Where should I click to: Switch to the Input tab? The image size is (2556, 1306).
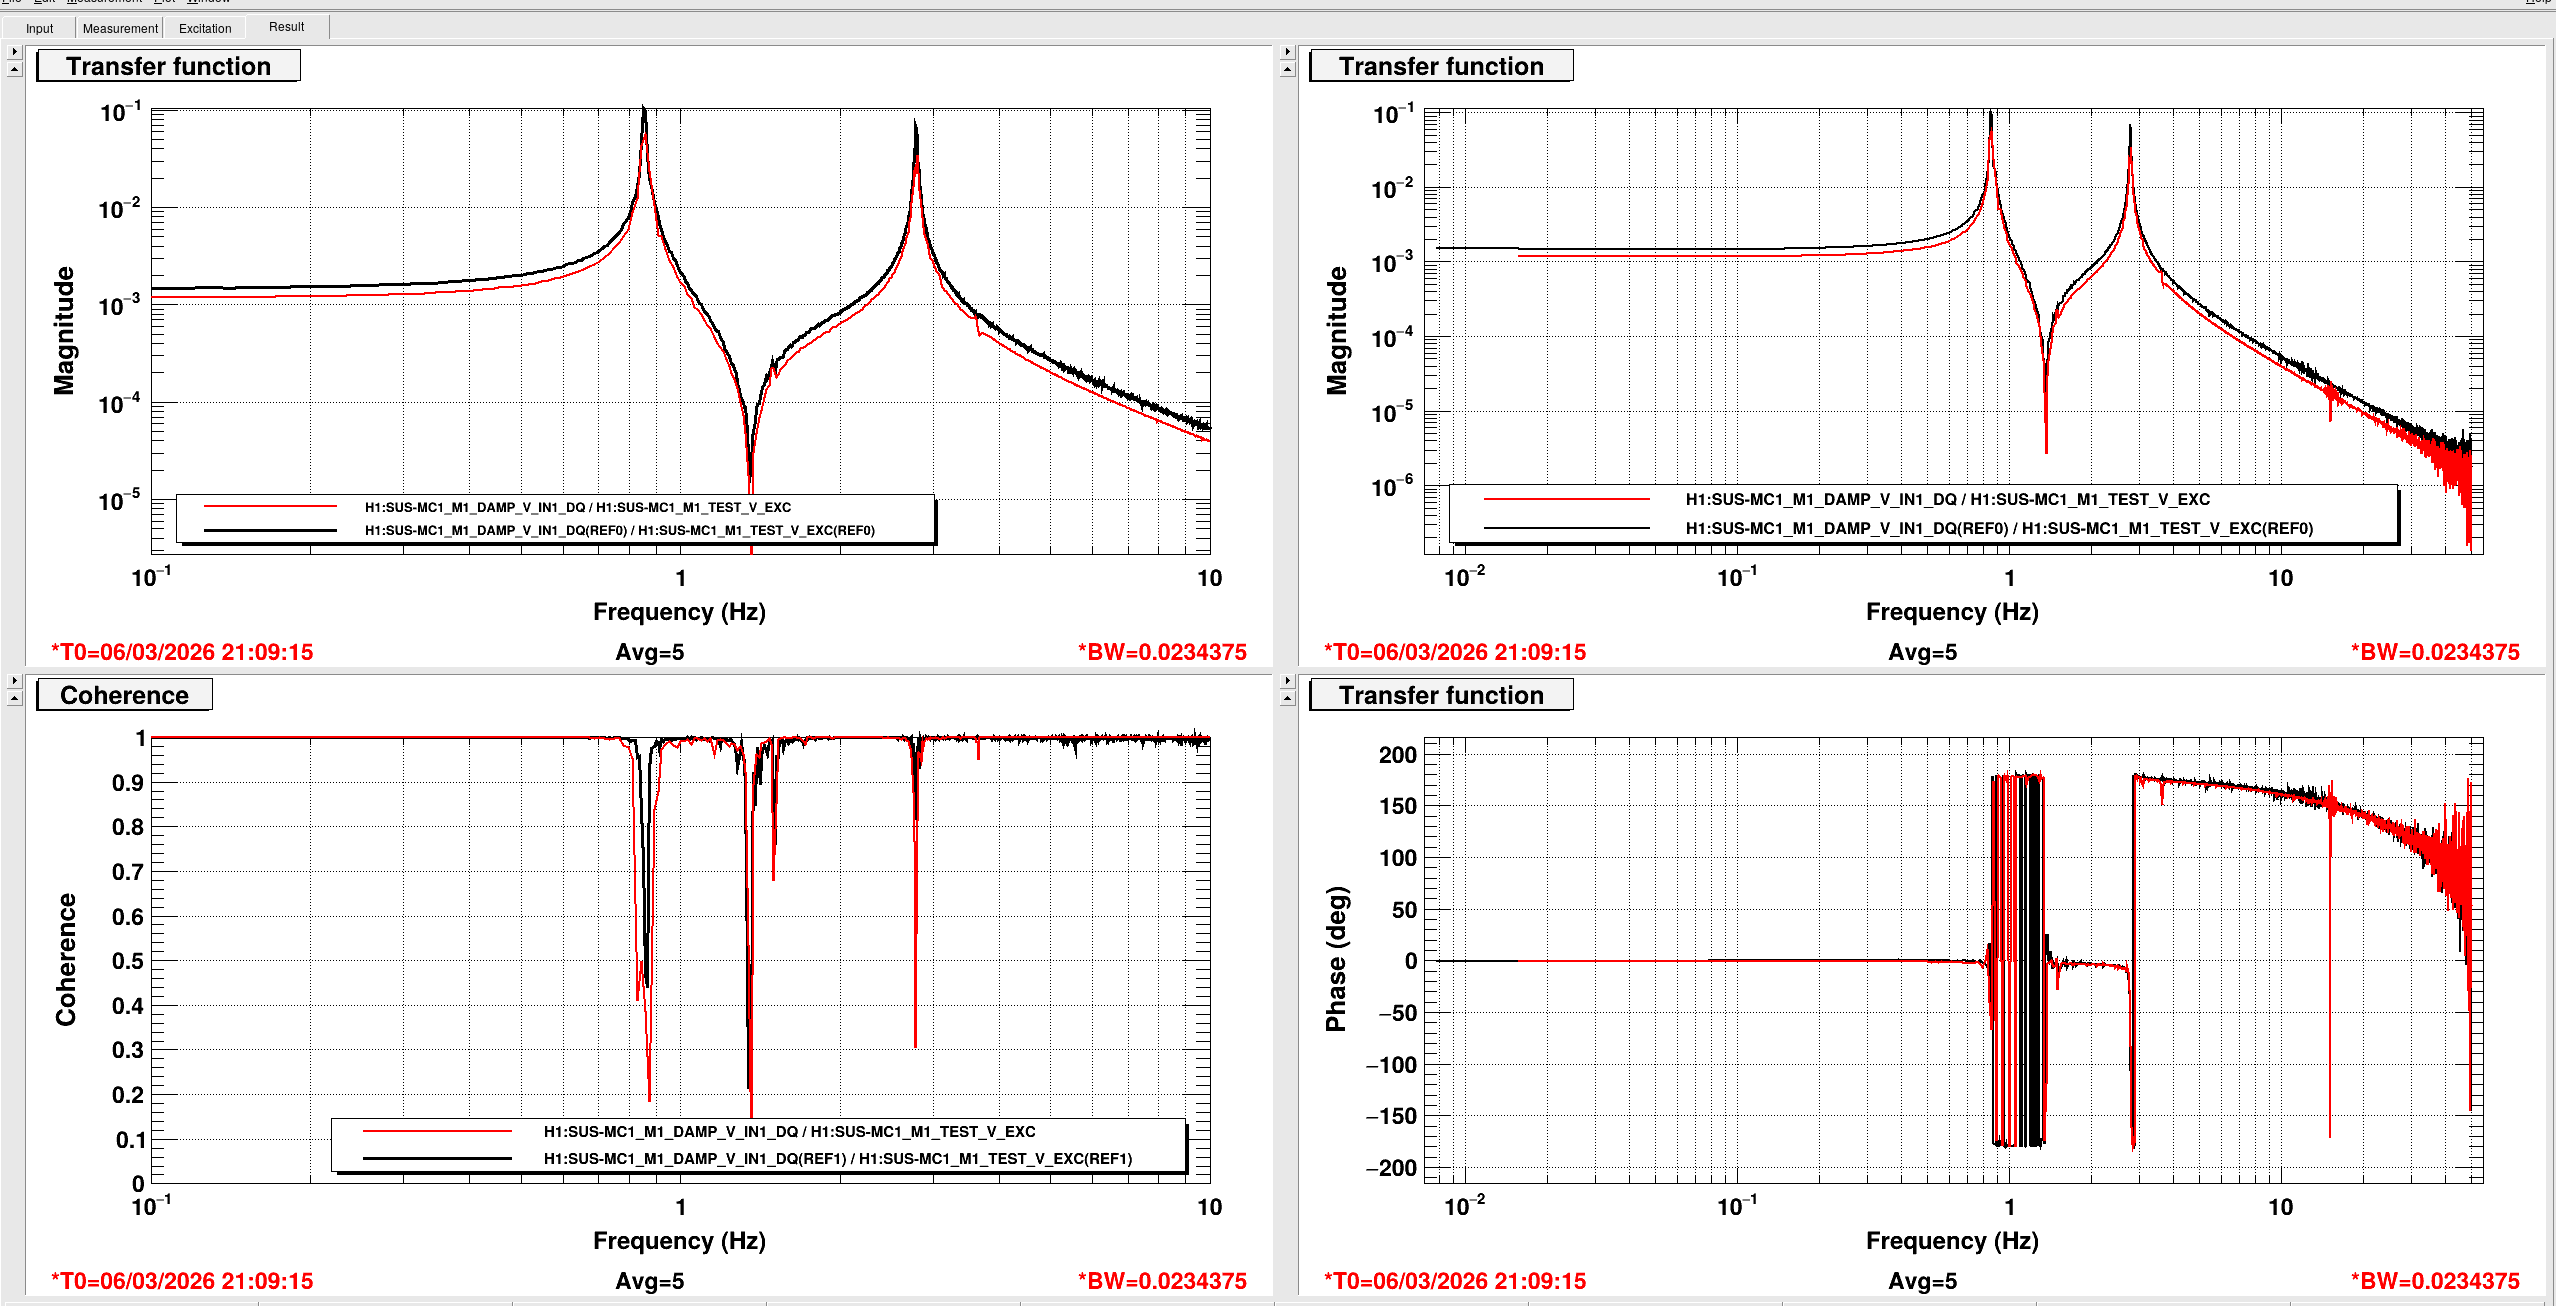click(39, 28)
